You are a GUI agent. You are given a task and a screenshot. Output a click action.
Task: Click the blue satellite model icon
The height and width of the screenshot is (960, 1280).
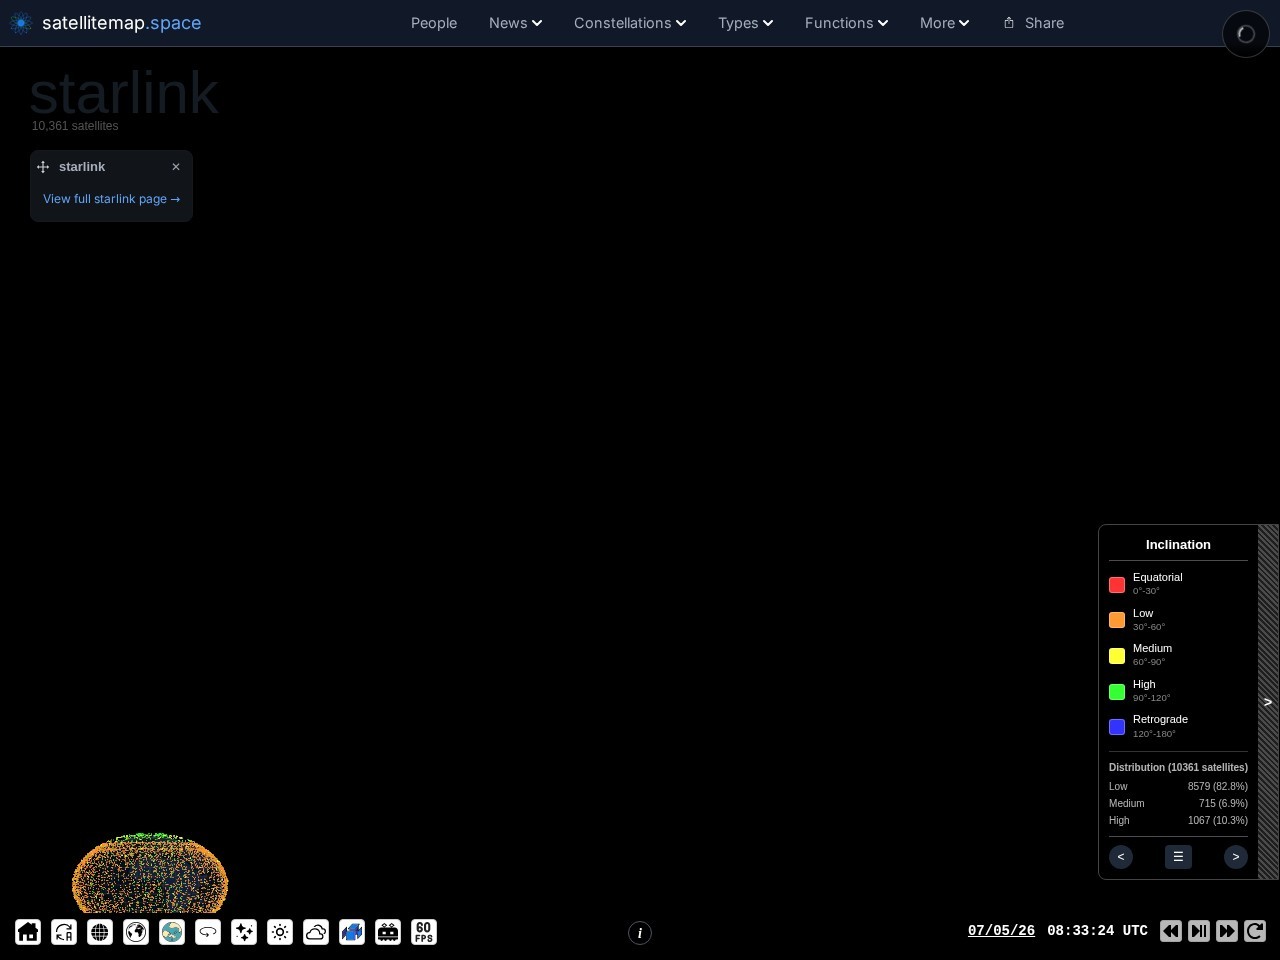pos(352,932)
